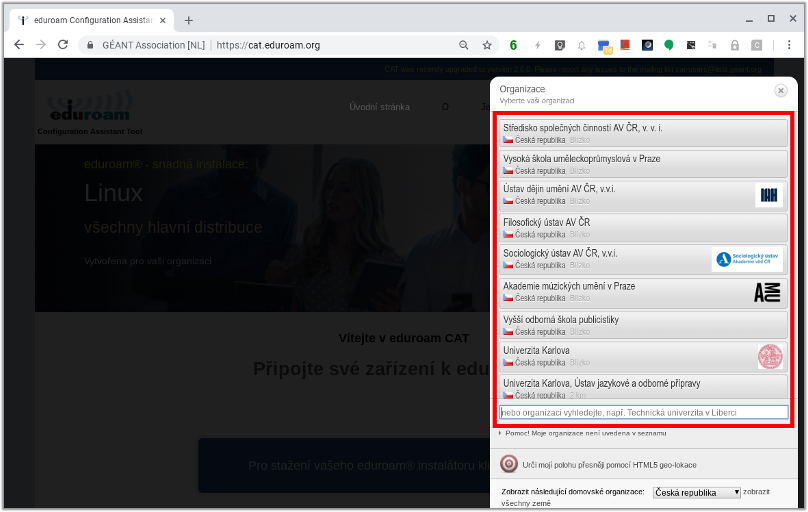Open the shield extension icon
Viewport: 808px width, 512px height.
(x=560, y=45)
